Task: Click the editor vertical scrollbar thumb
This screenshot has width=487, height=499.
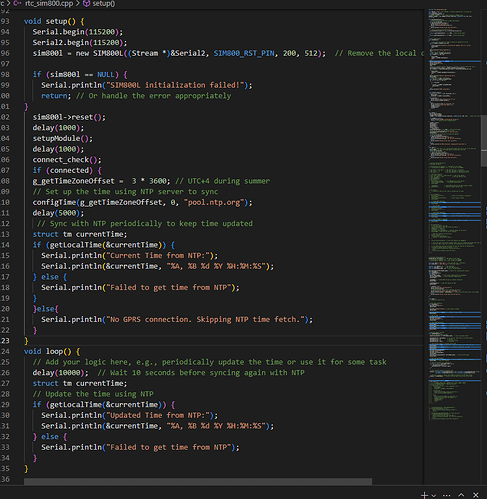Action: (484, 140)
